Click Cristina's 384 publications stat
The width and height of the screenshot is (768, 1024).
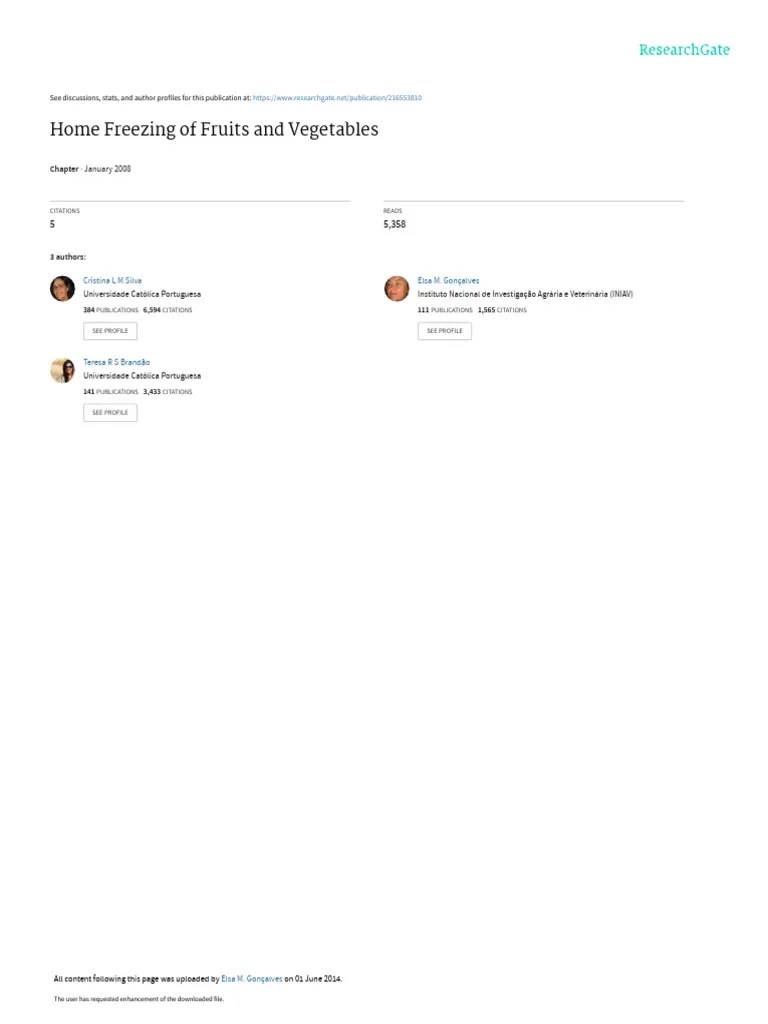click(110, 310)
